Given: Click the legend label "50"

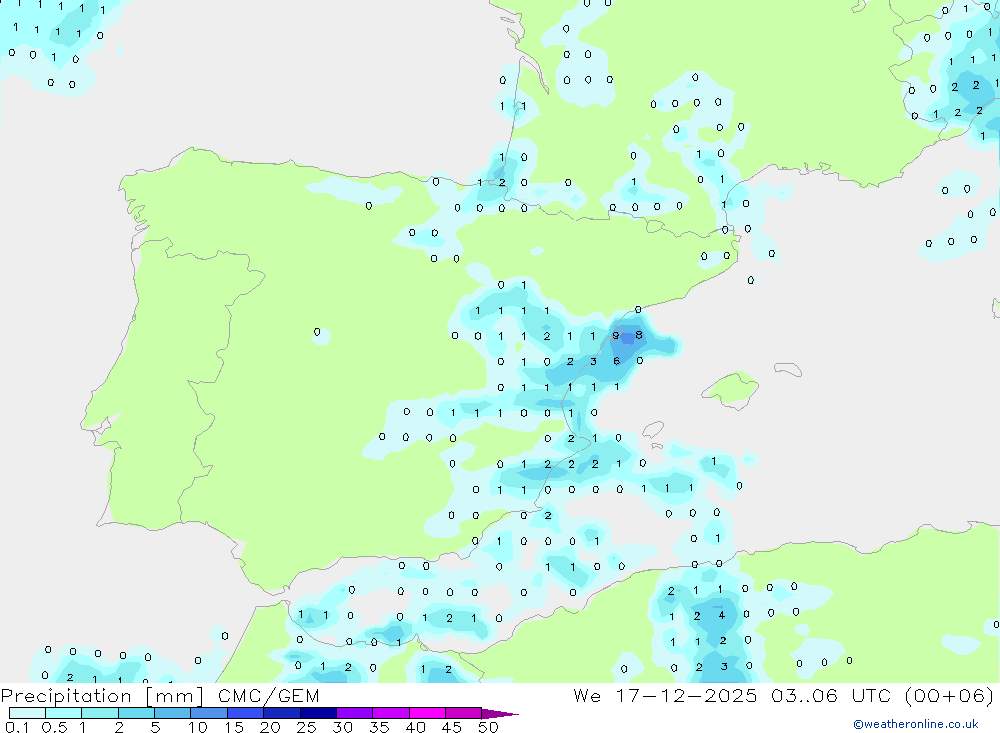Looking at the screenshot, I should click(488, 727).
